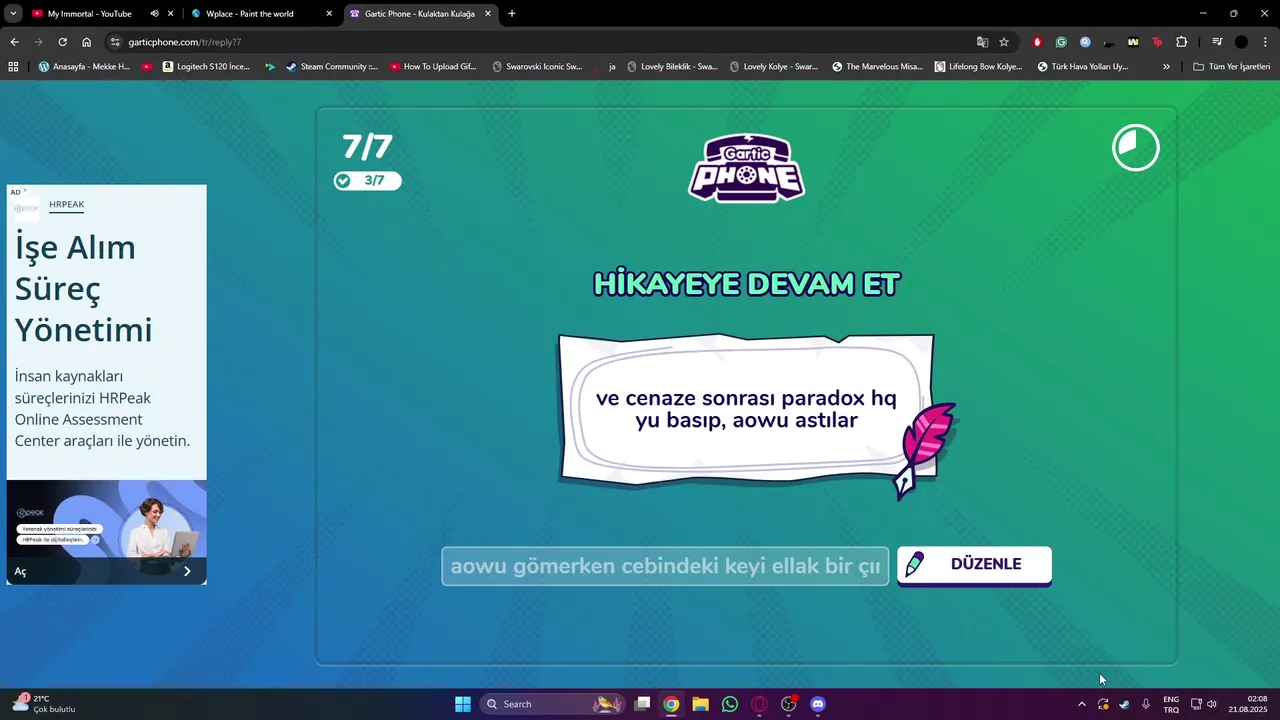
Task: Open Chrome three-dot menu
Action: coord(1265,42)
